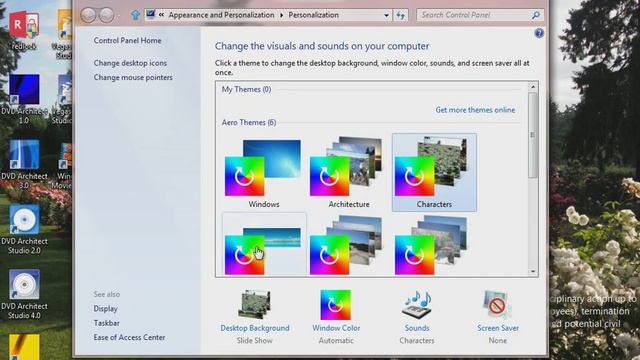Click the theme list scroll up arrow
640x360 pixels.
pos(533,87)
